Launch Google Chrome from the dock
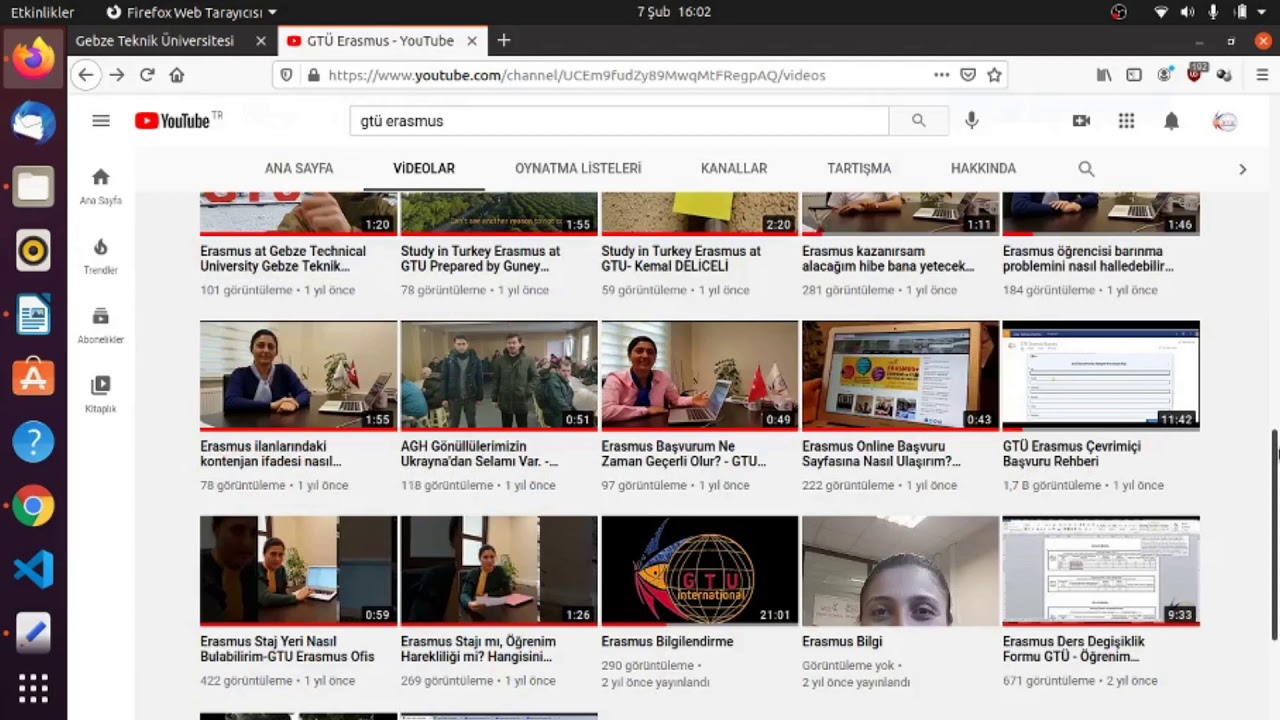 tap(33, 506)
